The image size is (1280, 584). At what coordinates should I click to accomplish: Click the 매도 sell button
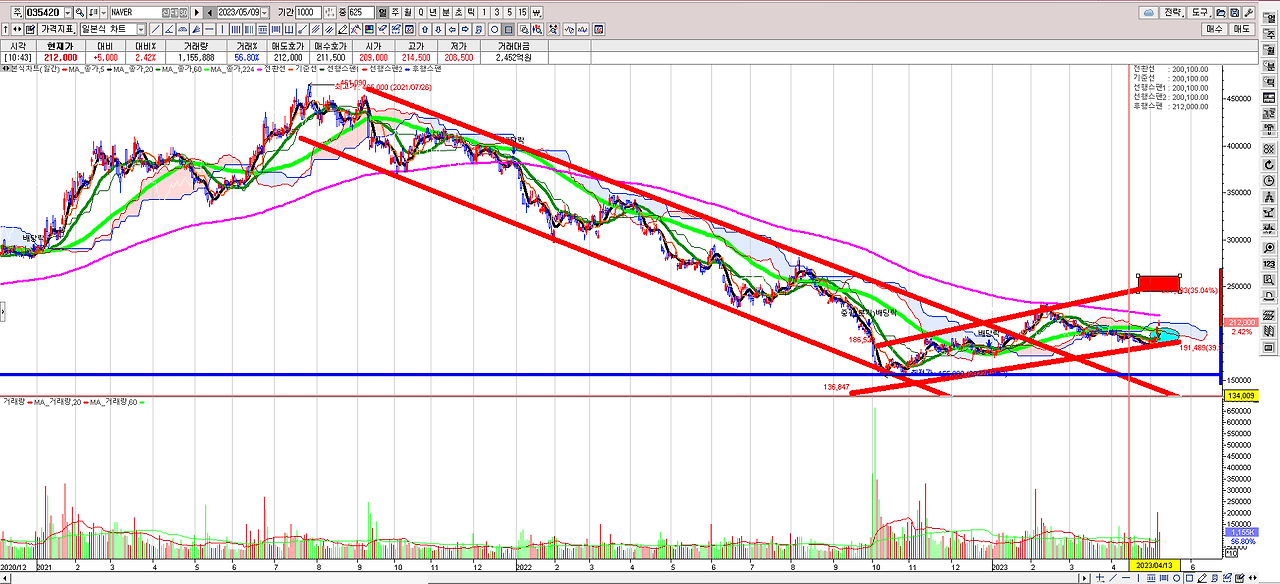point(1242,29)
